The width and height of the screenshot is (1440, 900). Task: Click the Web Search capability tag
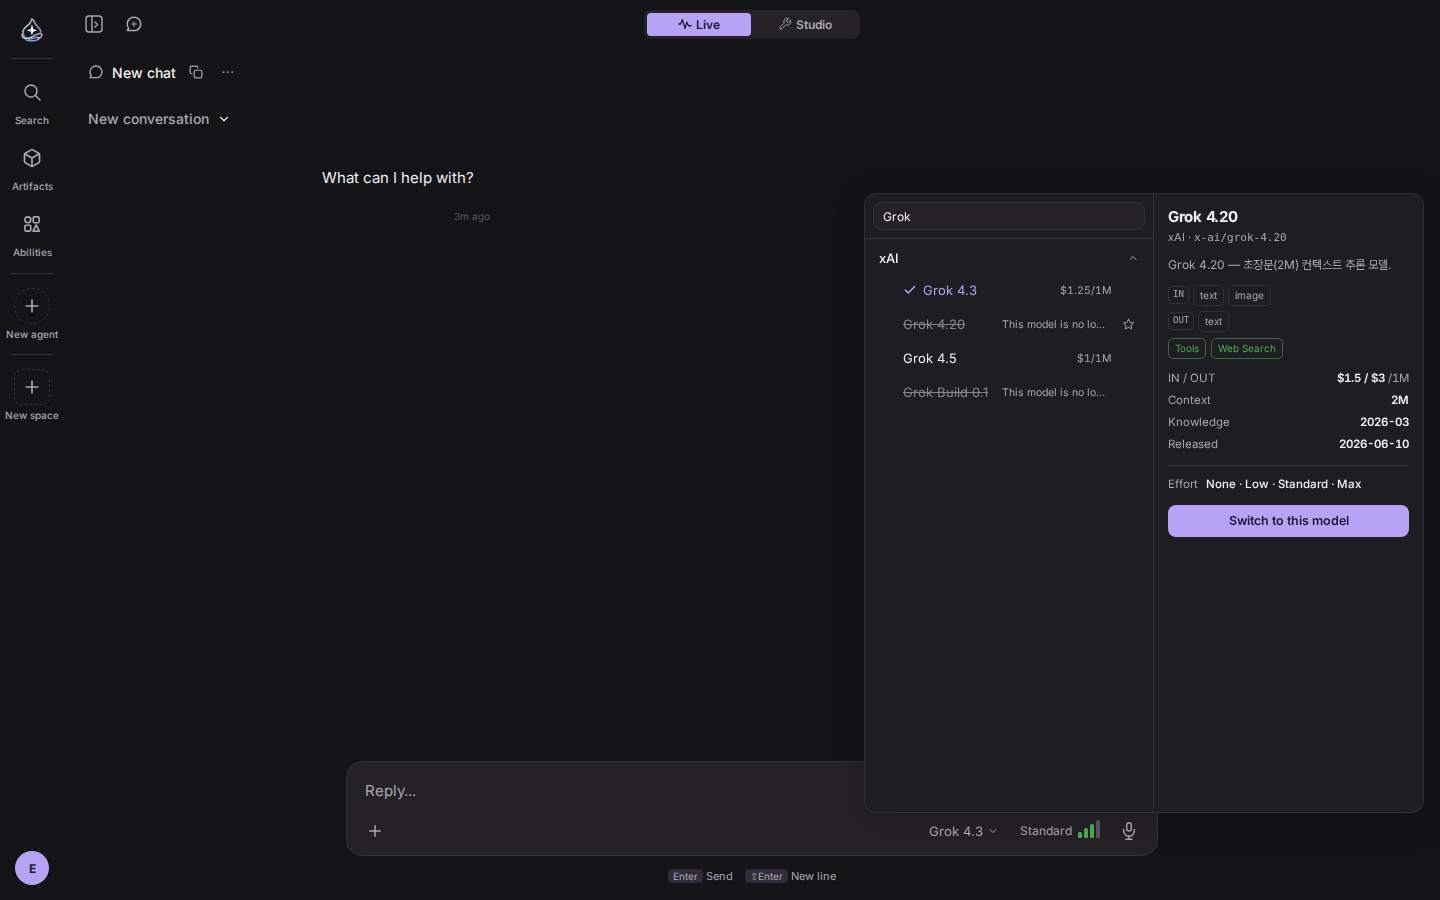click(1247, 348)
